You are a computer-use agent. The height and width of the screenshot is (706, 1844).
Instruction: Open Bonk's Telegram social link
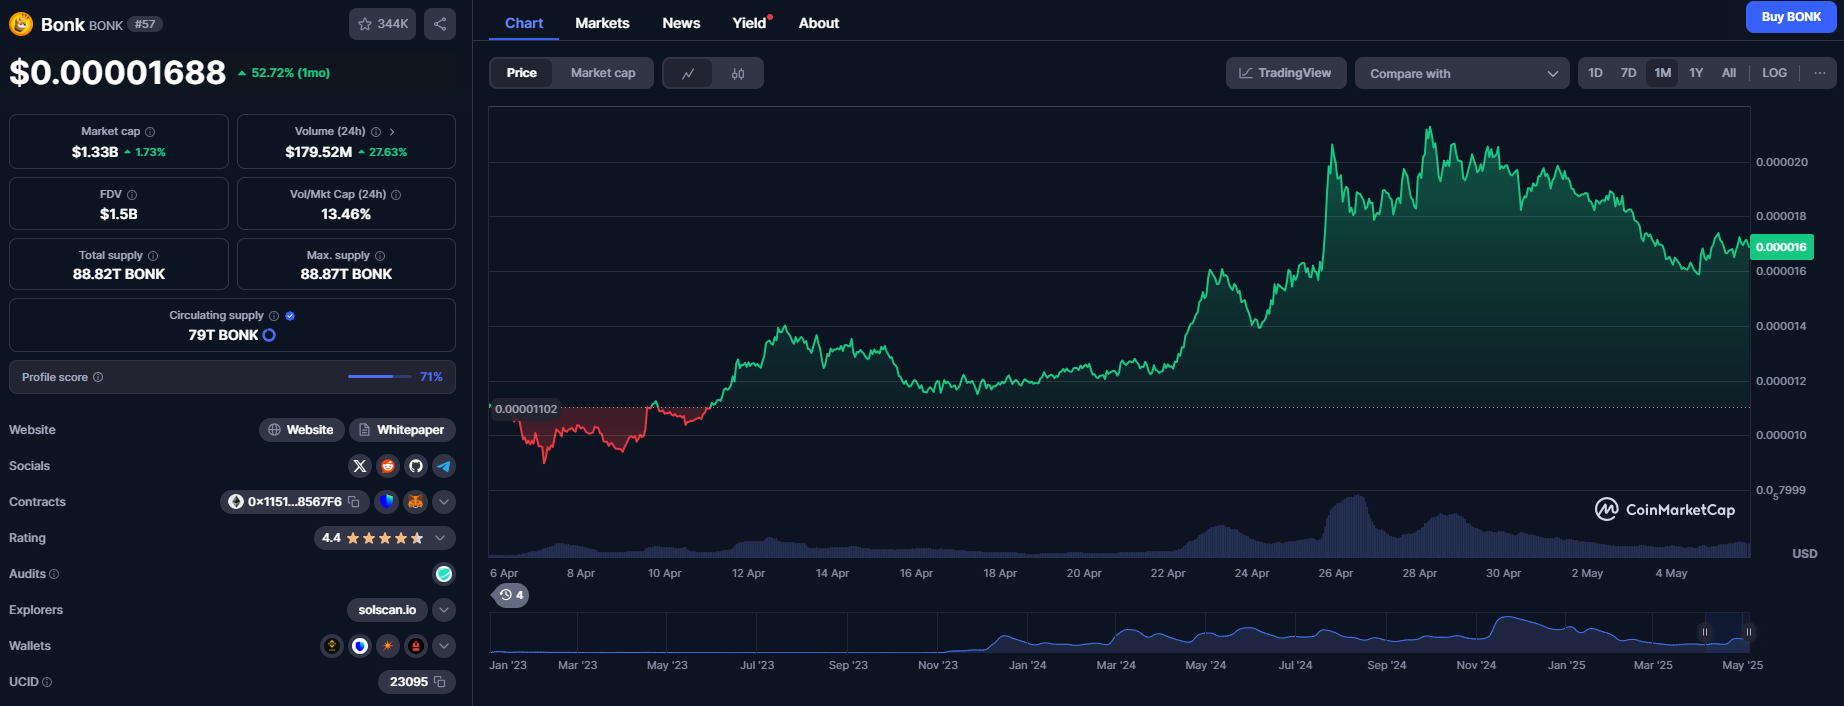point(444,466)
